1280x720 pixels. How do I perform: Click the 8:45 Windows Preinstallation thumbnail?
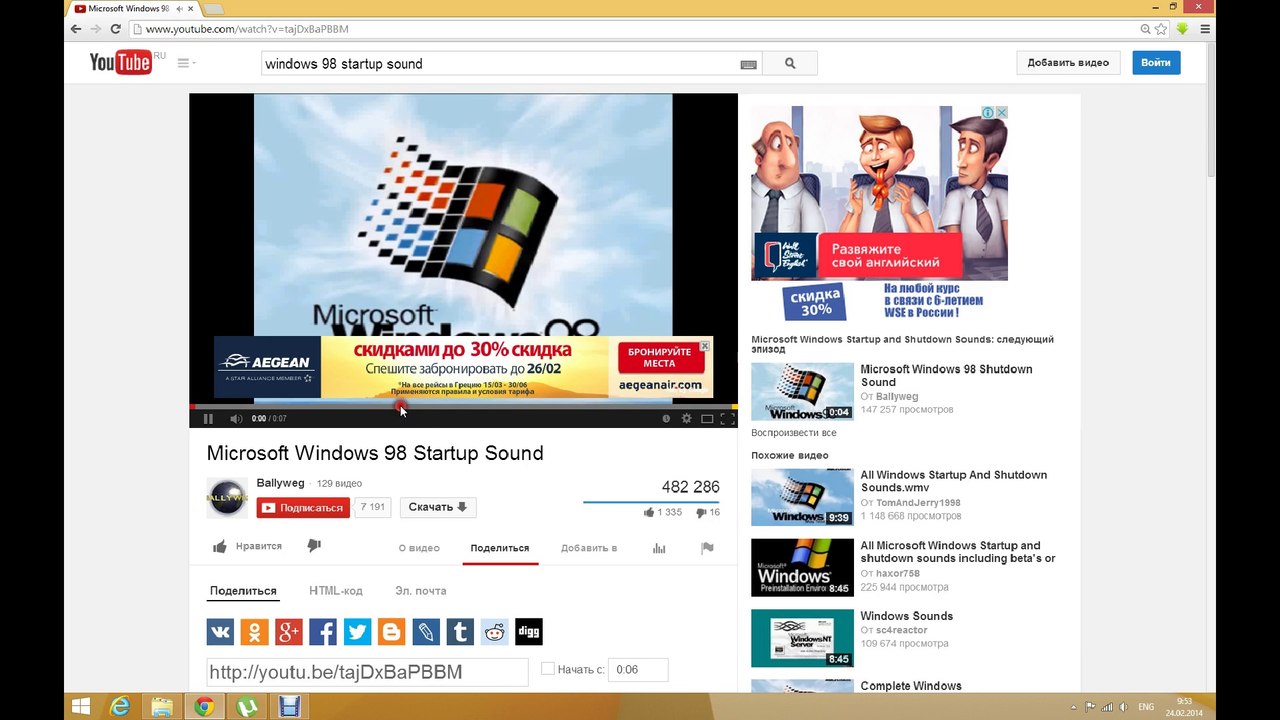(802, 568)
